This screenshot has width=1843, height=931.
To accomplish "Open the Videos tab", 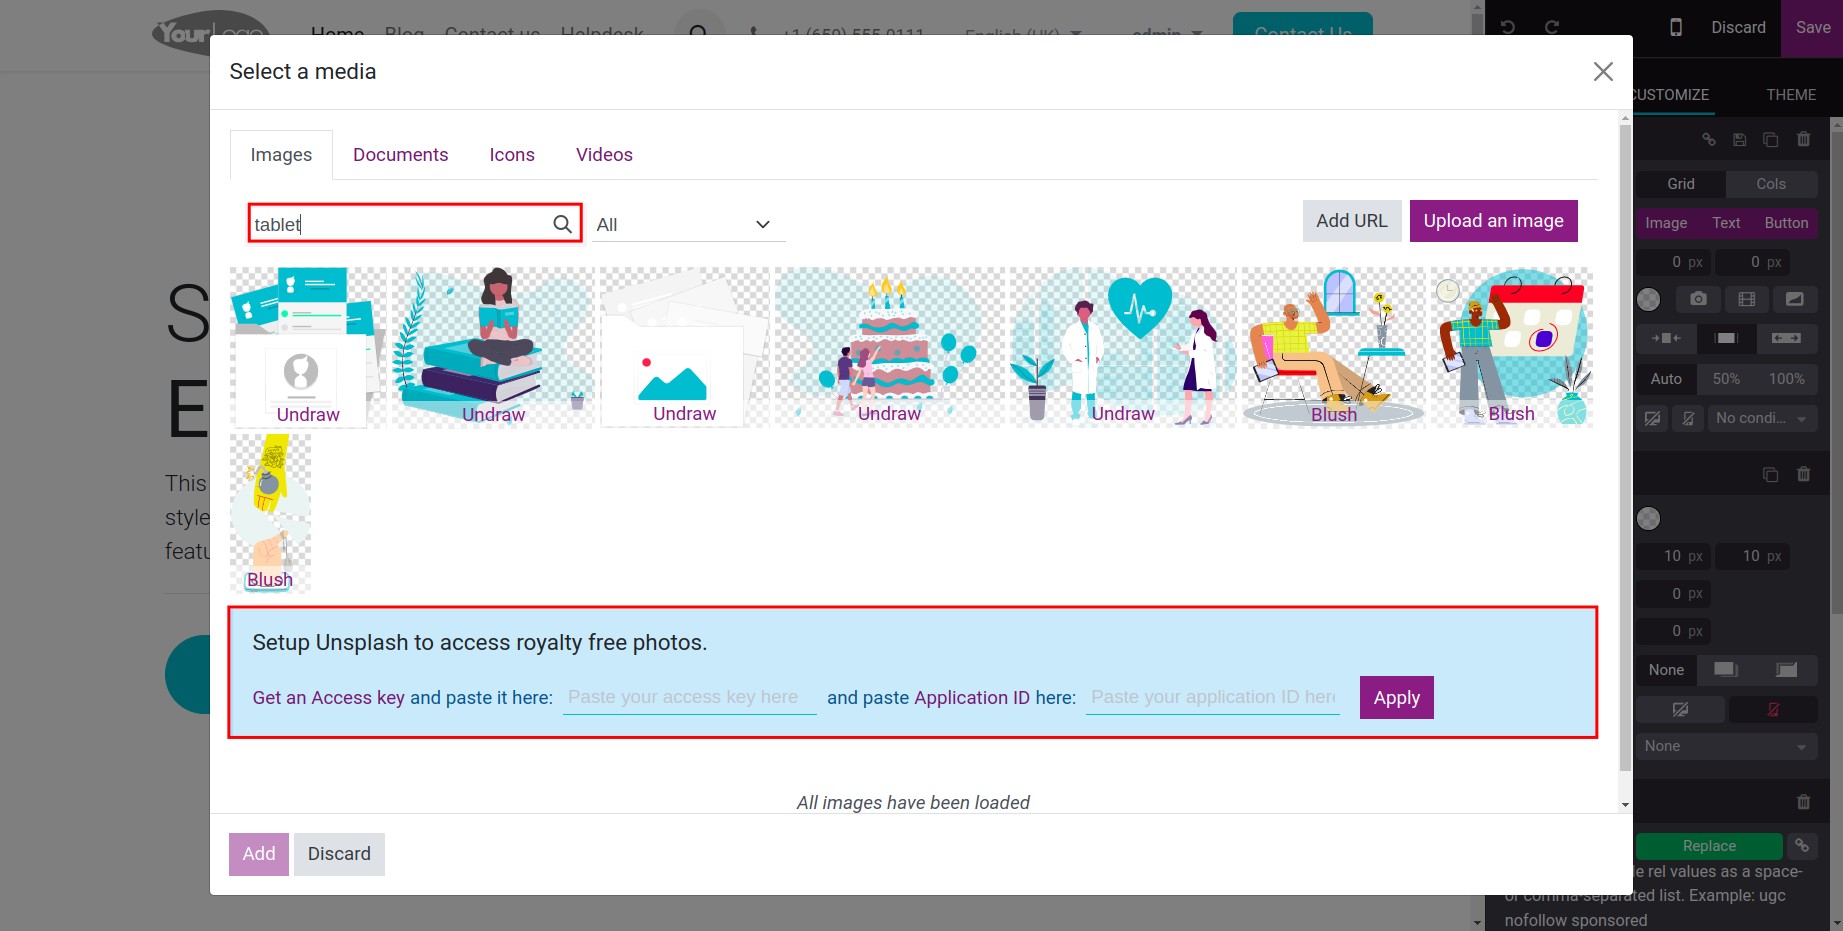I will click(604, 155).
